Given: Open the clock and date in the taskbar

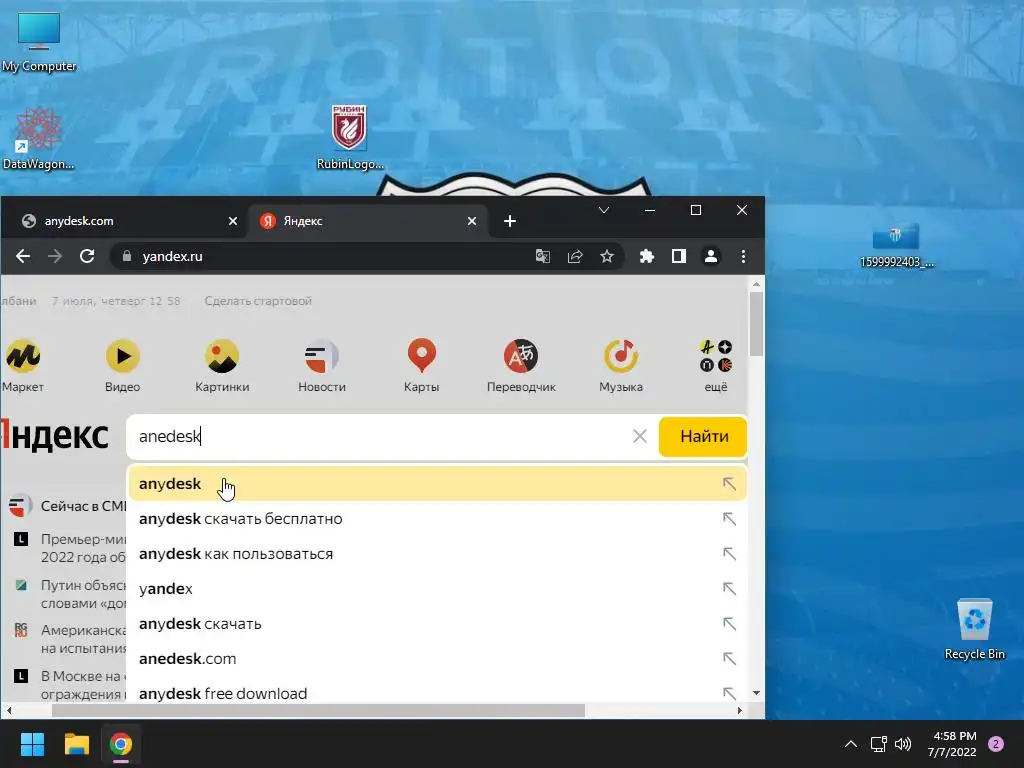Looking at the screenshot, I should coord(952,744).
